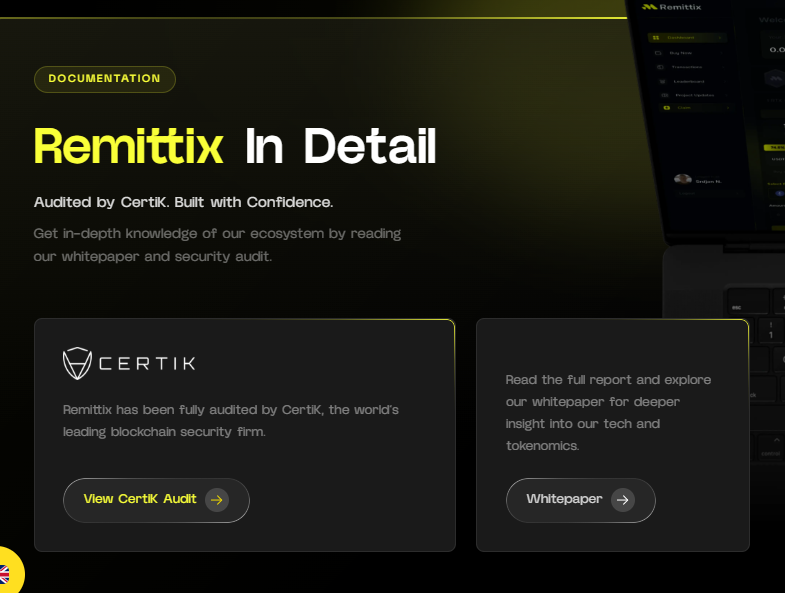
Task: Click the CertiK shield logo
Action: point(77,364)
